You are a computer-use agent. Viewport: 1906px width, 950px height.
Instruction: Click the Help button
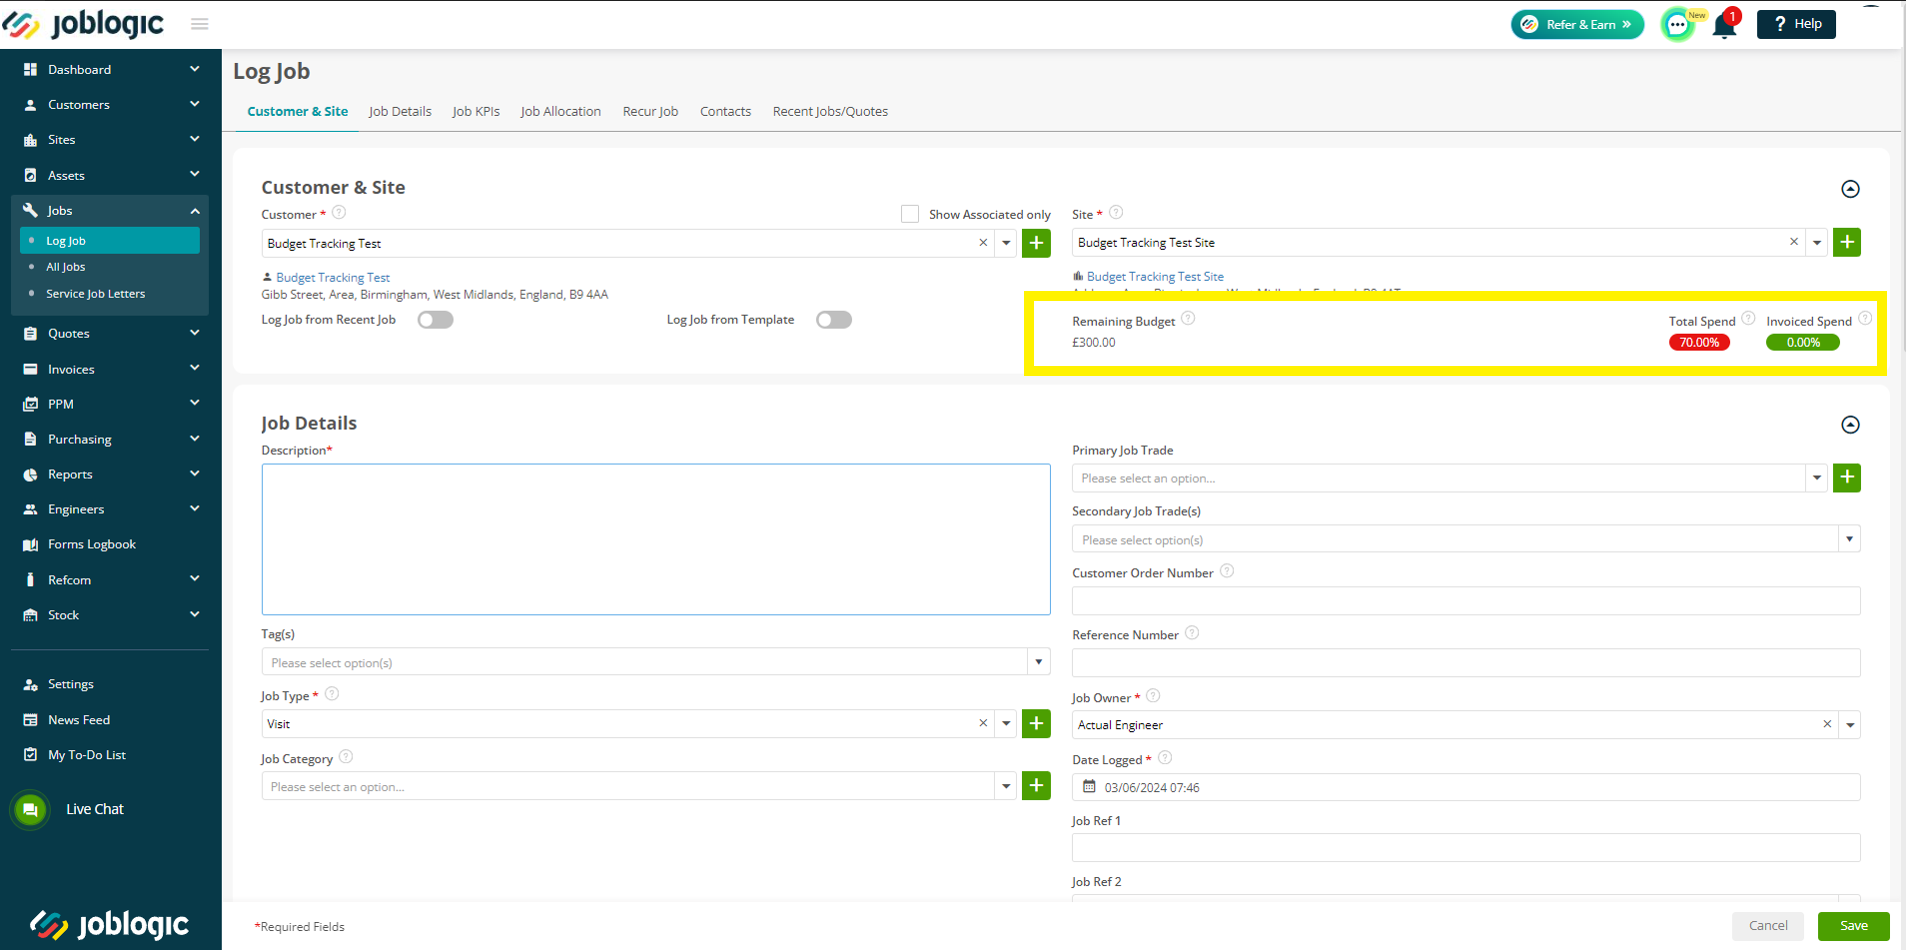pyautogui.click(x=1796, y=24)
